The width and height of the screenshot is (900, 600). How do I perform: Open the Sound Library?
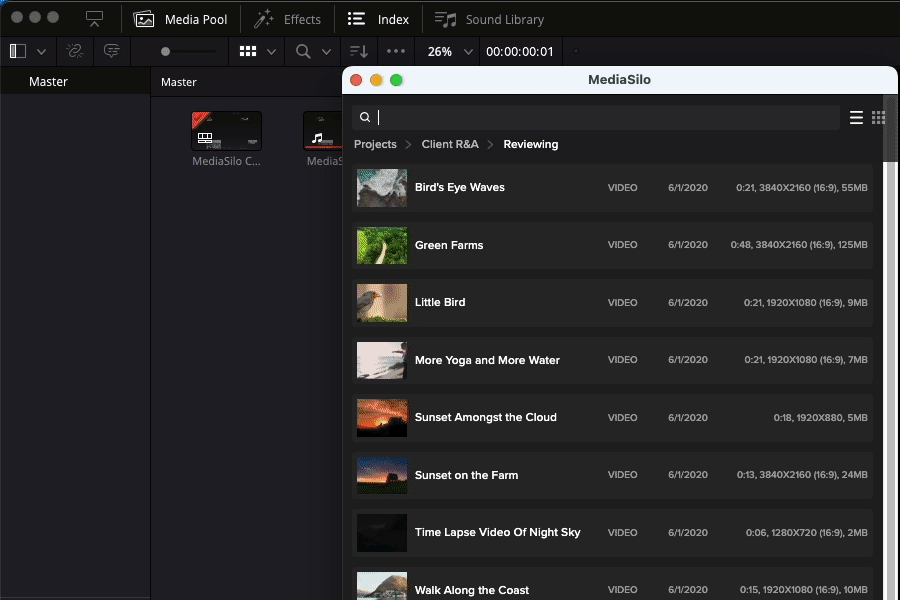[489, 18]
